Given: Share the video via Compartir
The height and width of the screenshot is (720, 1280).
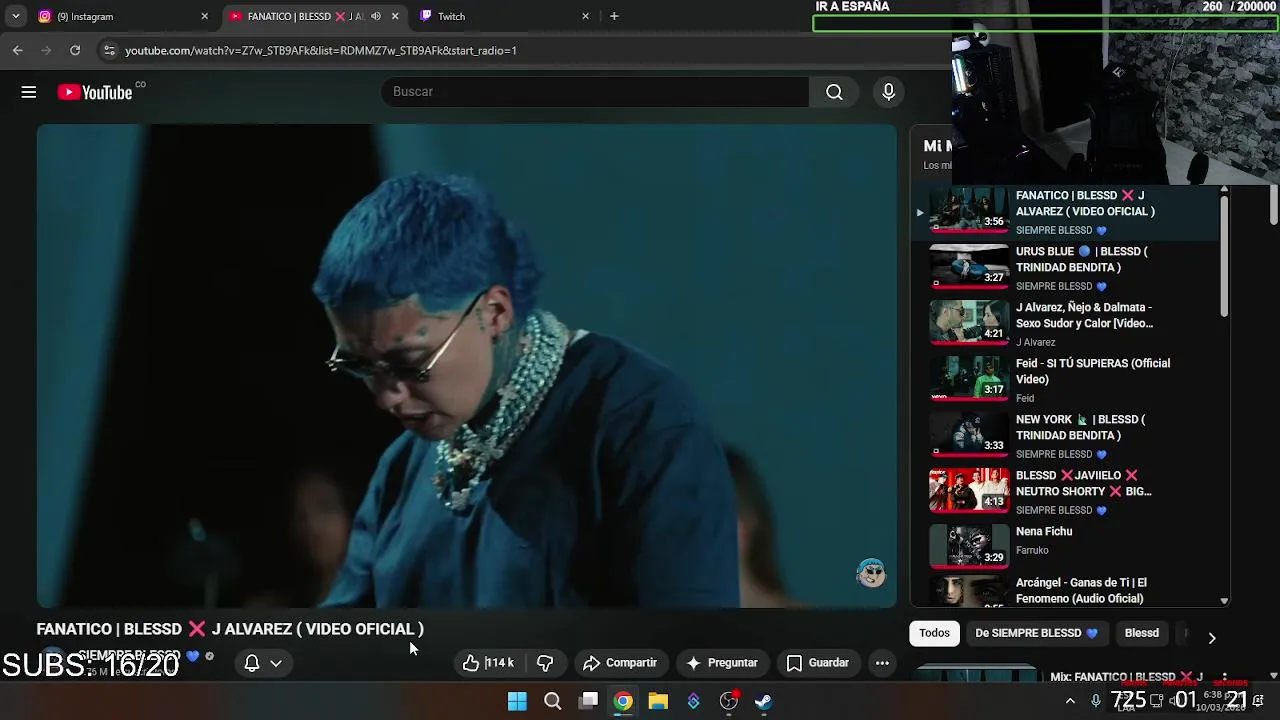Looking at the screenshot, I should [620, 663].
